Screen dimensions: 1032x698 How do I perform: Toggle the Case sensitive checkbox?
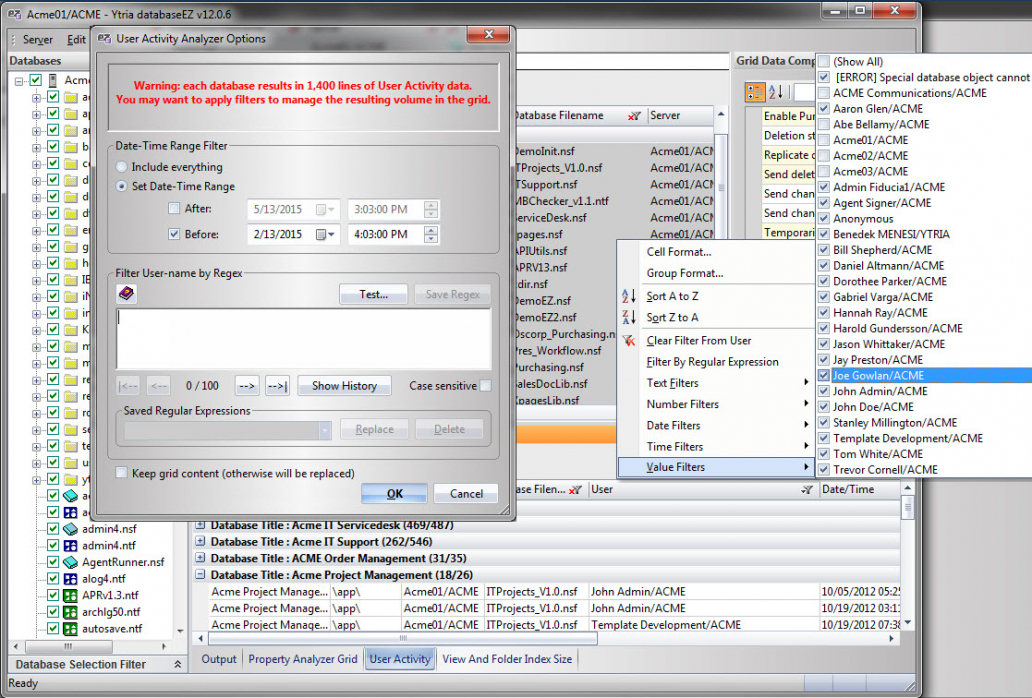[x=486, y=386]
